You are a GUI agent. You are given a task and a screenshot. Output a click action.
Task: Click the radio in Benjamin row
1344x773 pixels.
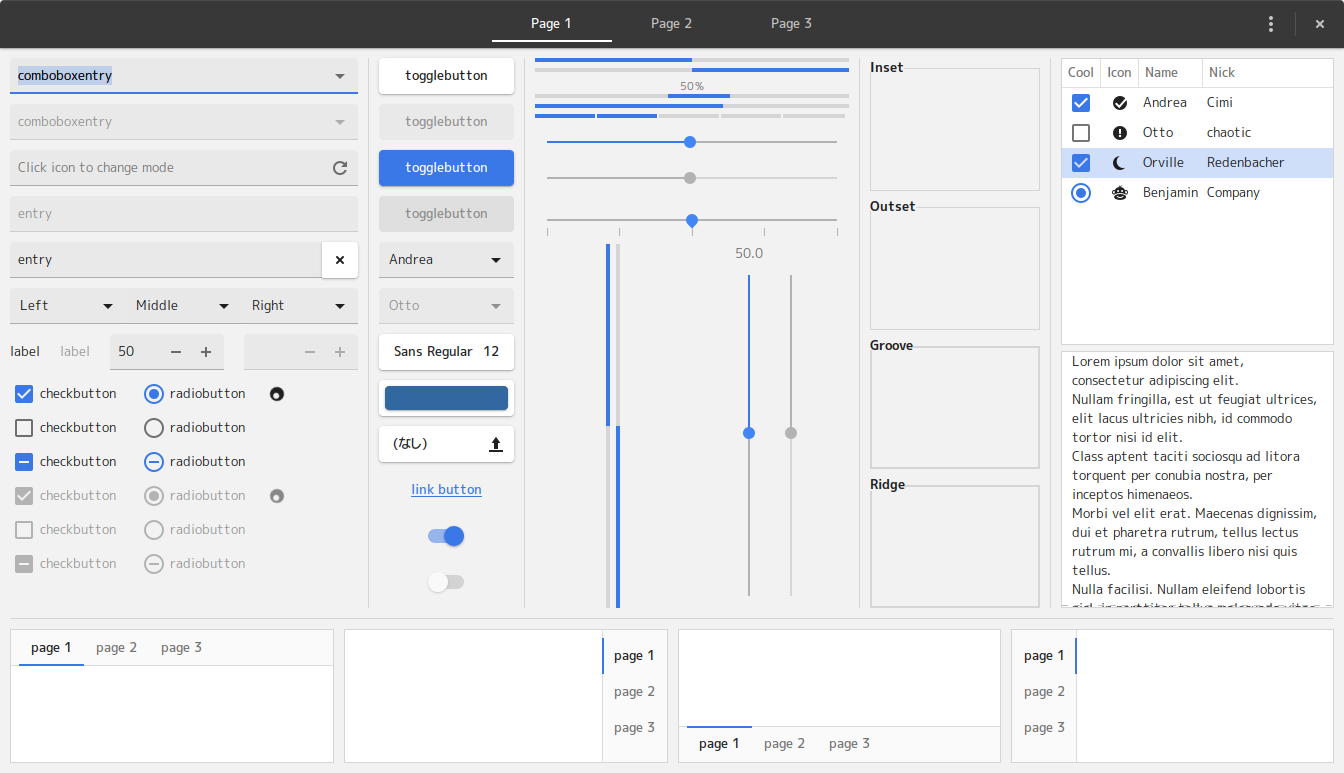pyautogui.click(x=1081, y=193)
